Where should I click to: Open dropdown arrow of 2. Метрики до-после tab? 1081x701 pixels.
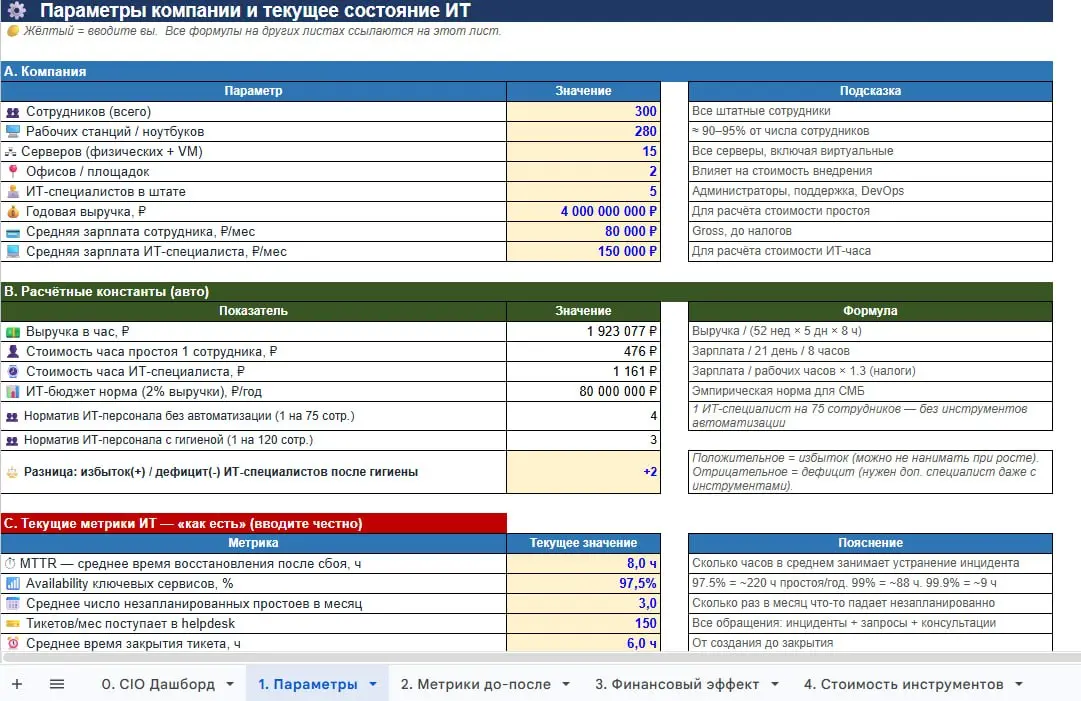566,684
